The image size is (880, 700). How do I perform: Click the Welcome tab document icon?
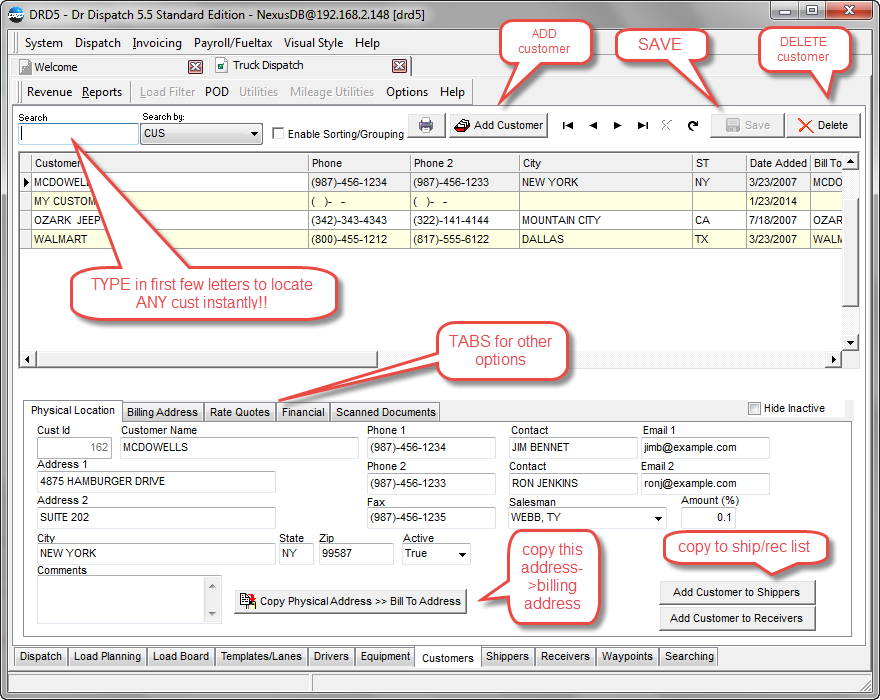(25, 67)
